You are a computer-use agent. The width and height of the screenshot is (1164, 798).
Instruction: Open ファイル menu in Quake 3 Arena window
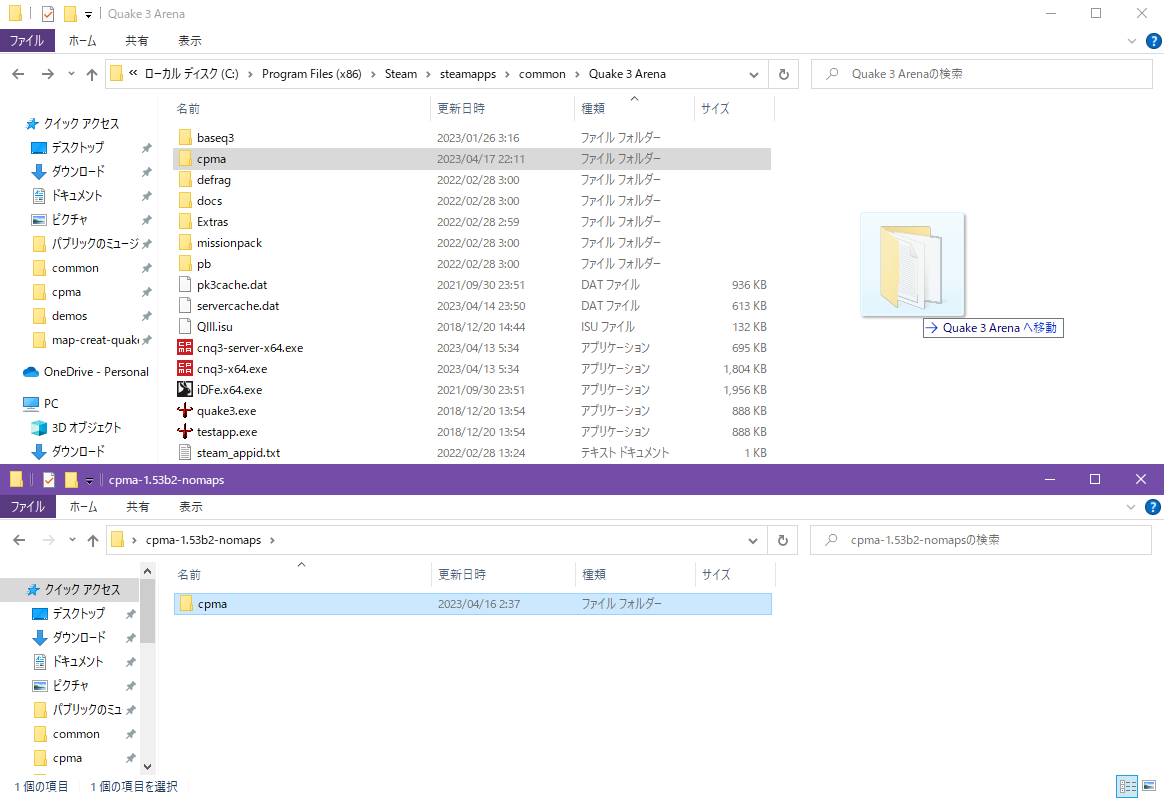pyautogui.click(x=27, y=41)
